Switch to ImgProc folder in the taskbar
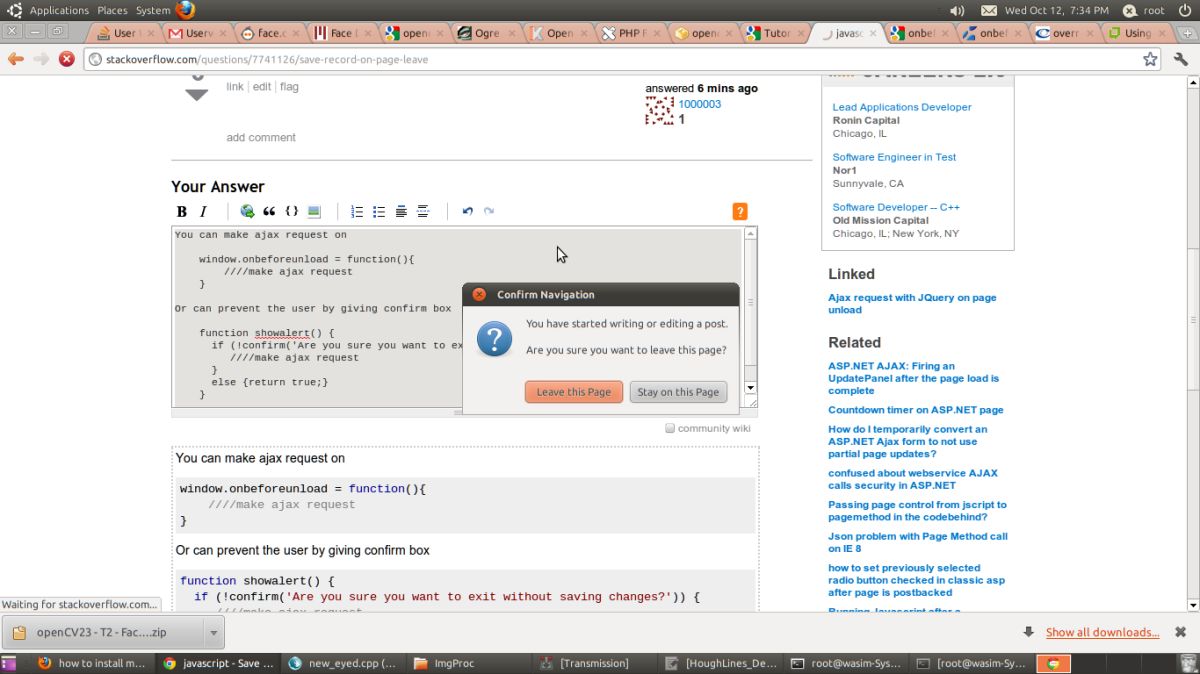This screenshot has width=1200, height=674. (467, 663)
